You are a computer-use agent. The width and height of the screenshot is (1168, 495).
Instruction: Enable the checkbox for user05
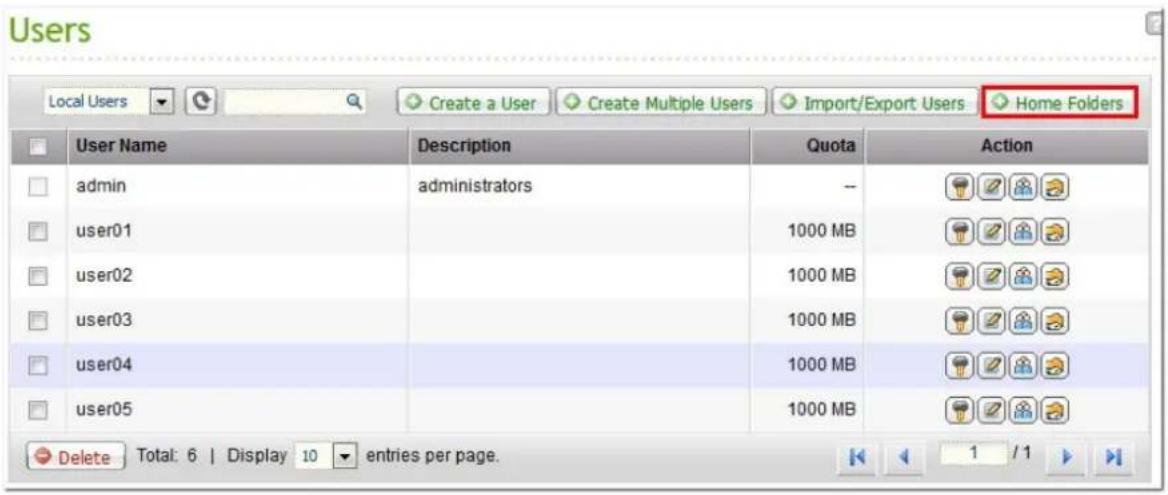coord(37,410)
